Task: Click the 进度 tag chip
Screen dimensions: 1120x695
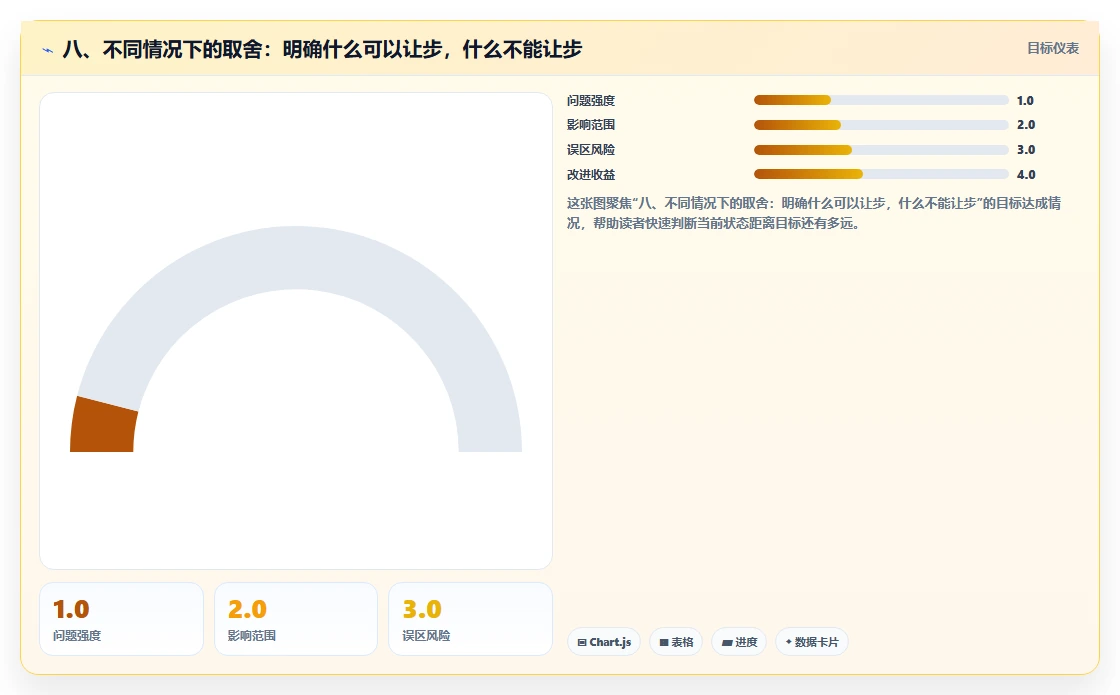Action: 739,641
